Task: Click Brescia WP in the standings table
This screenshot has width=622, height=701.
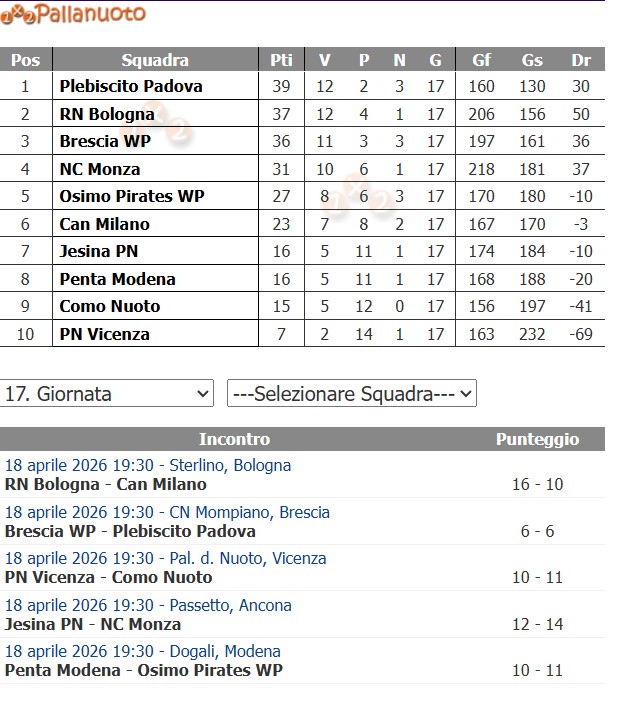Action: (x=105, y=141)
